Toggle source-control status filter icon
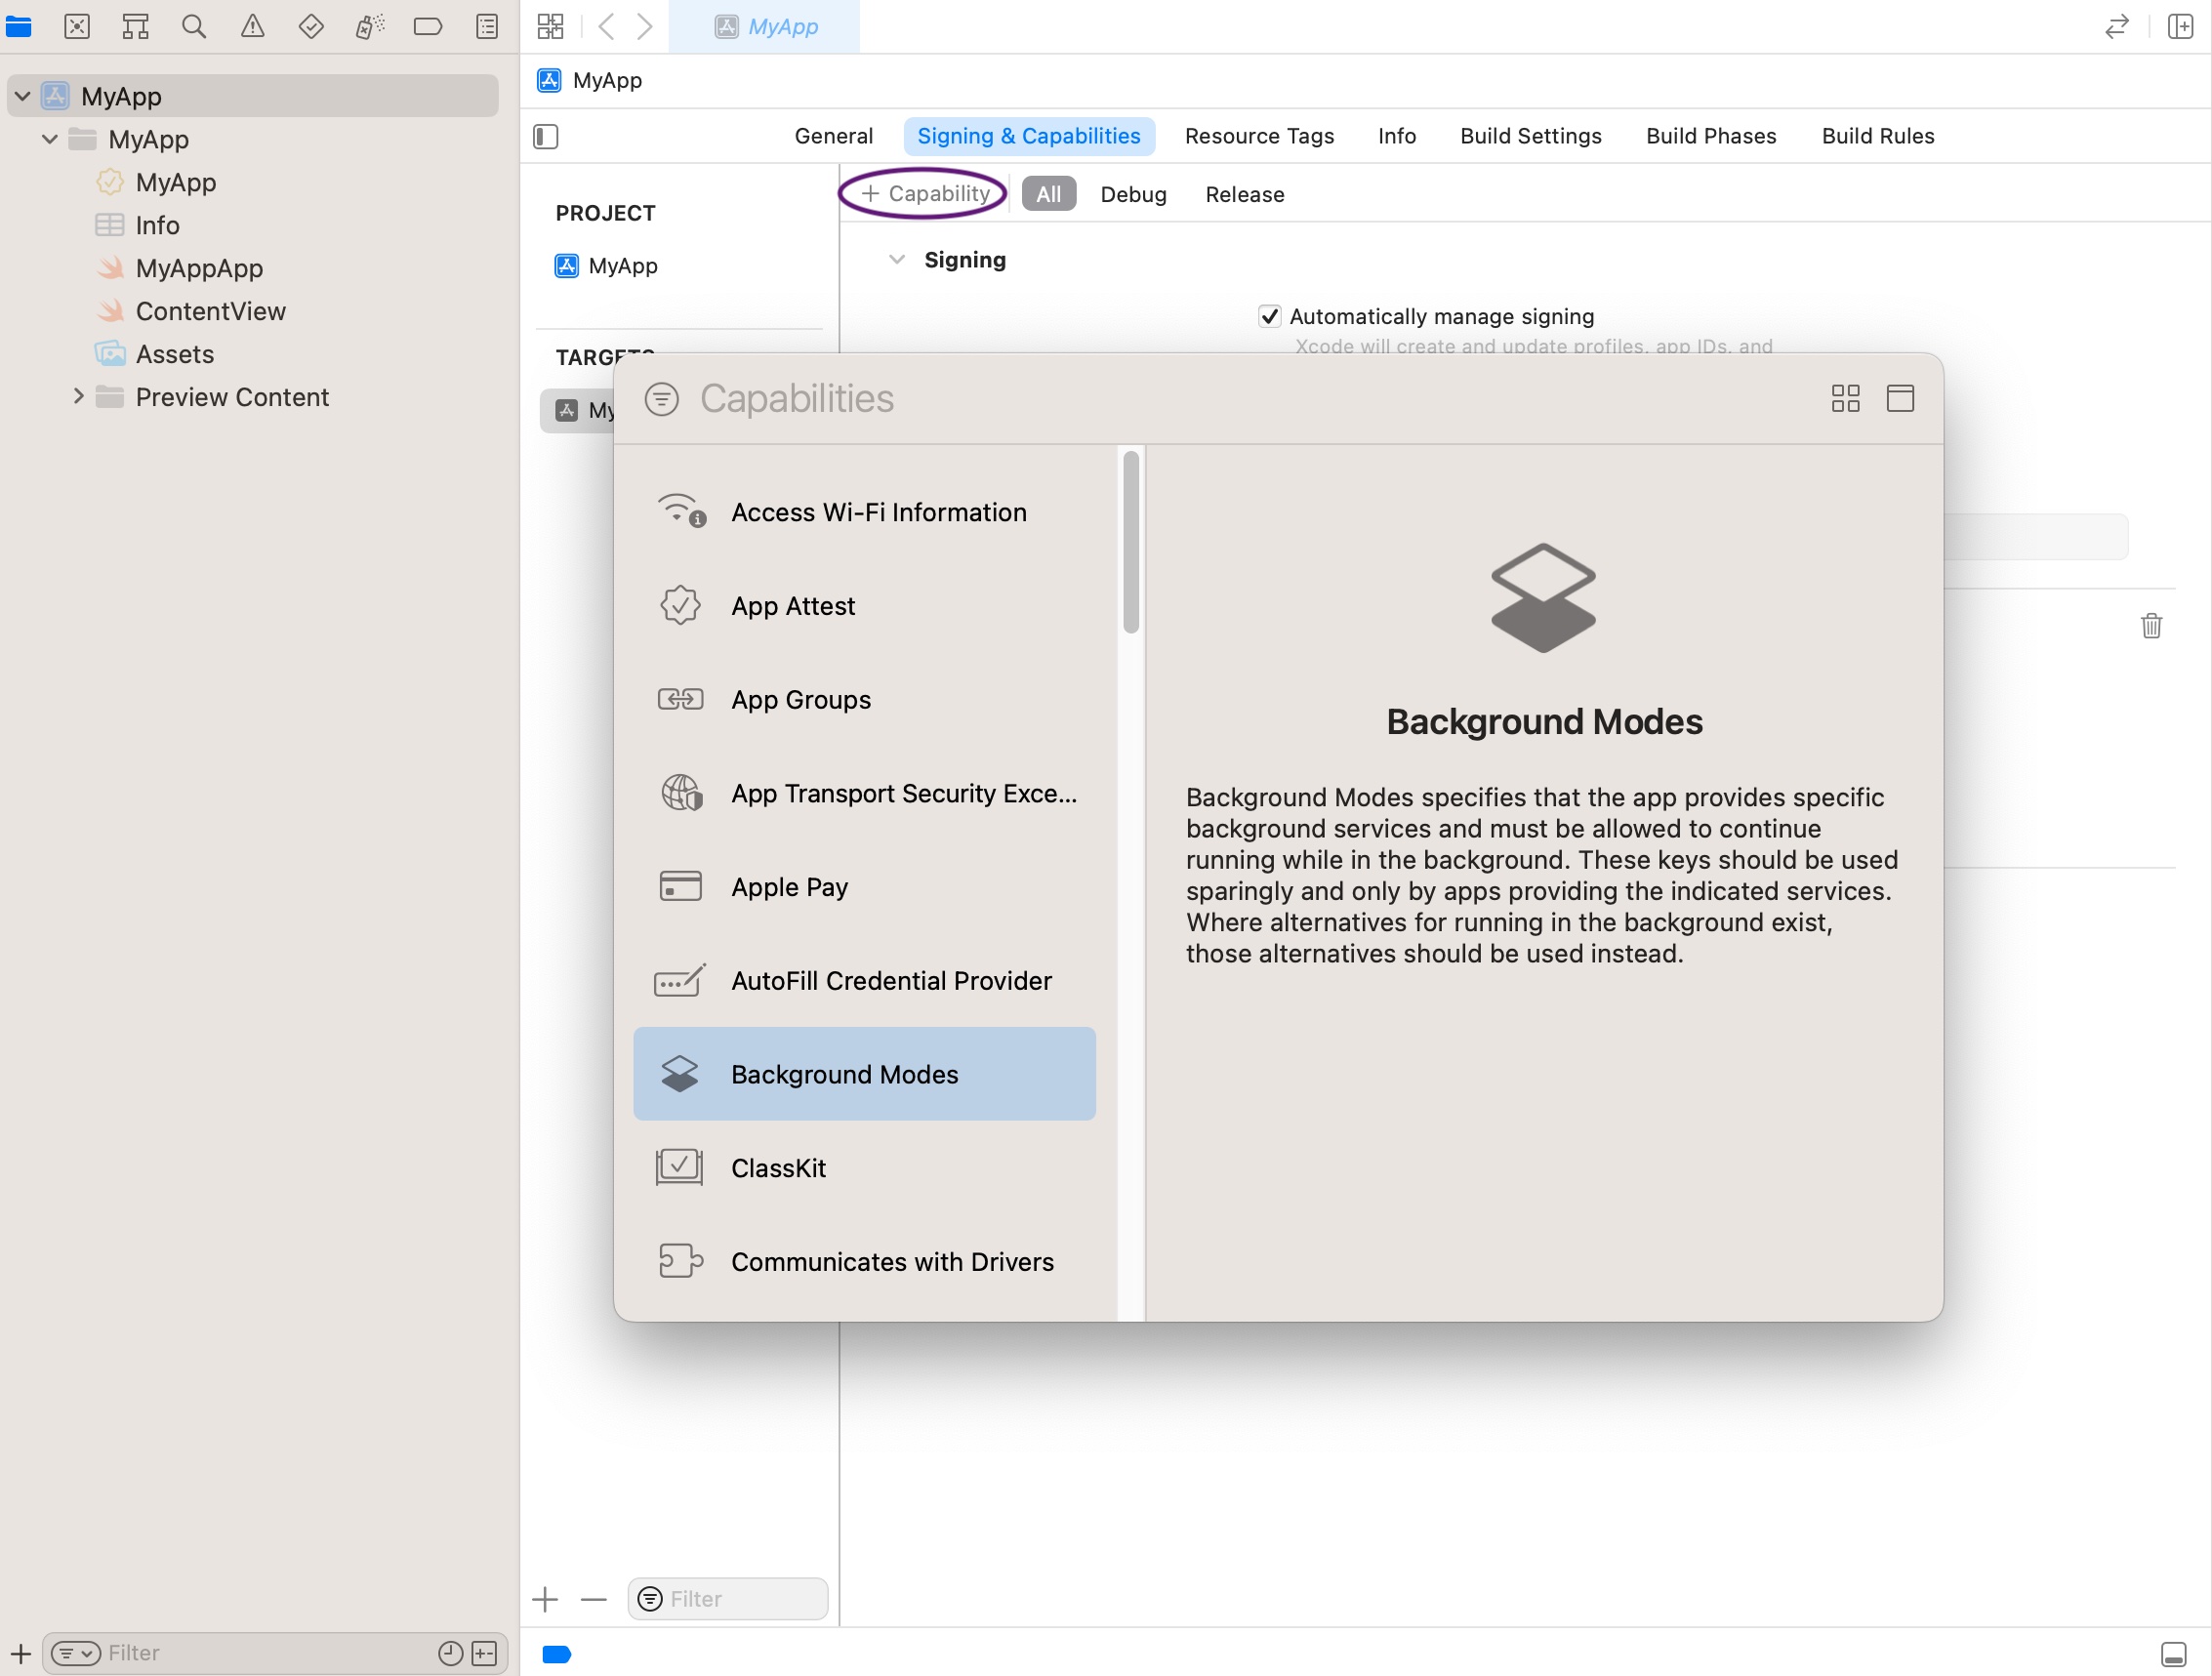 484,1653
